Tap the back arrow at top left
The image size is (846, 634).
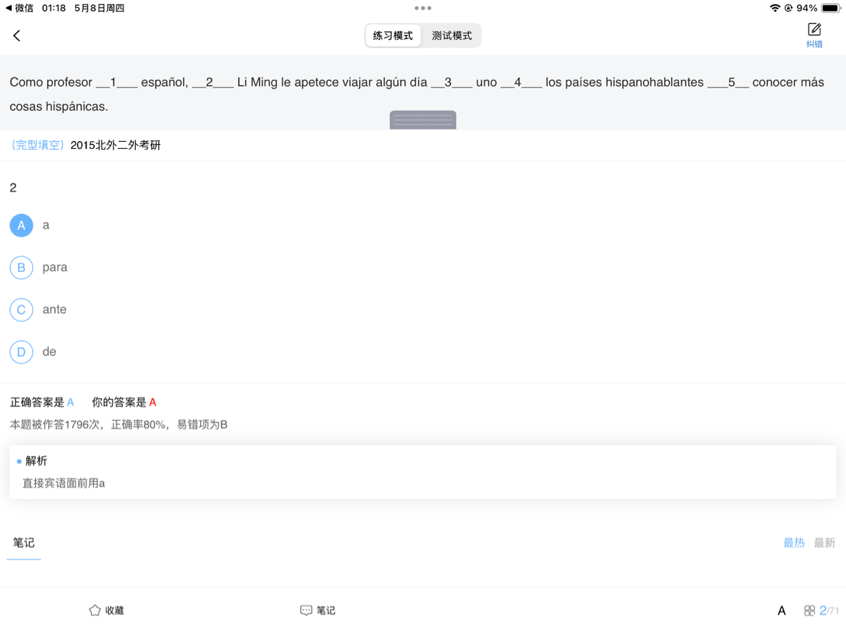[17, 34]
